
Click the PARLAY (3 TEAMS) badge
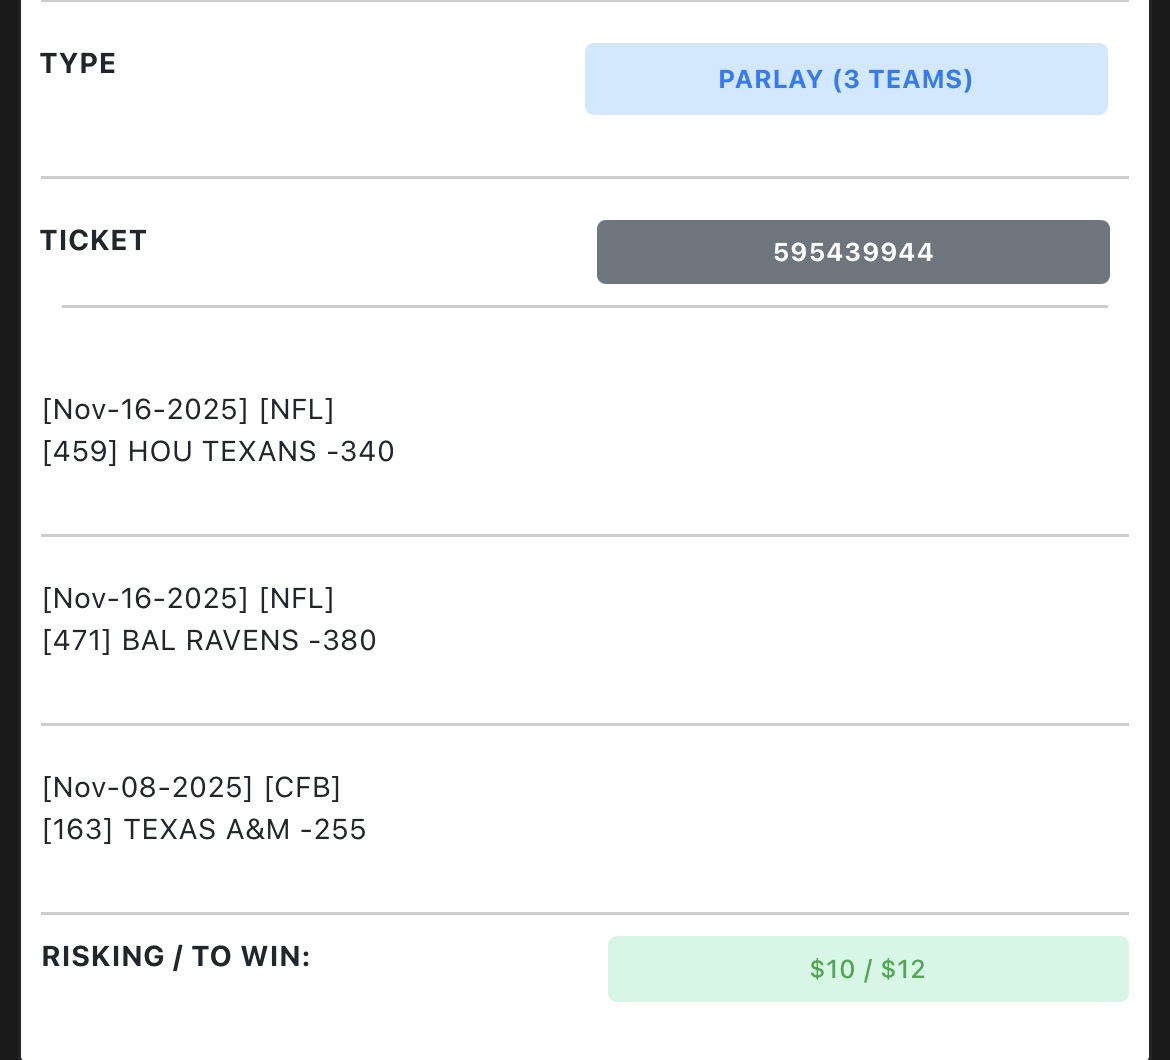[x=846, y=79]
